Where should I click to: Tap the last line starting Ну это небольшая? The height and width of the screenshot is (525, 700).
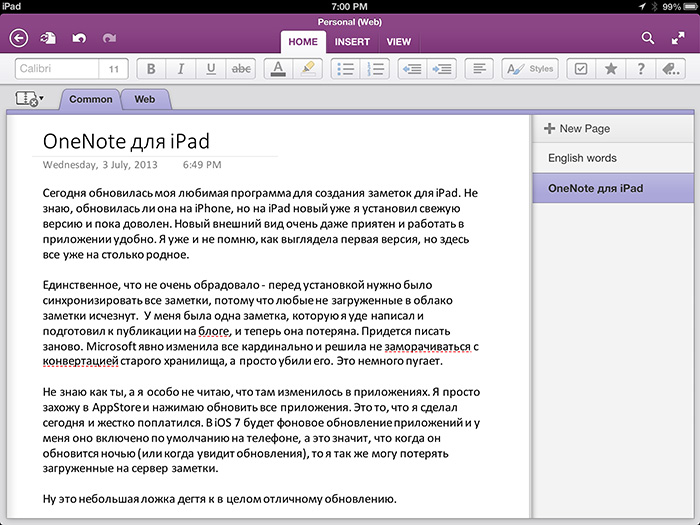coord(220,499)
